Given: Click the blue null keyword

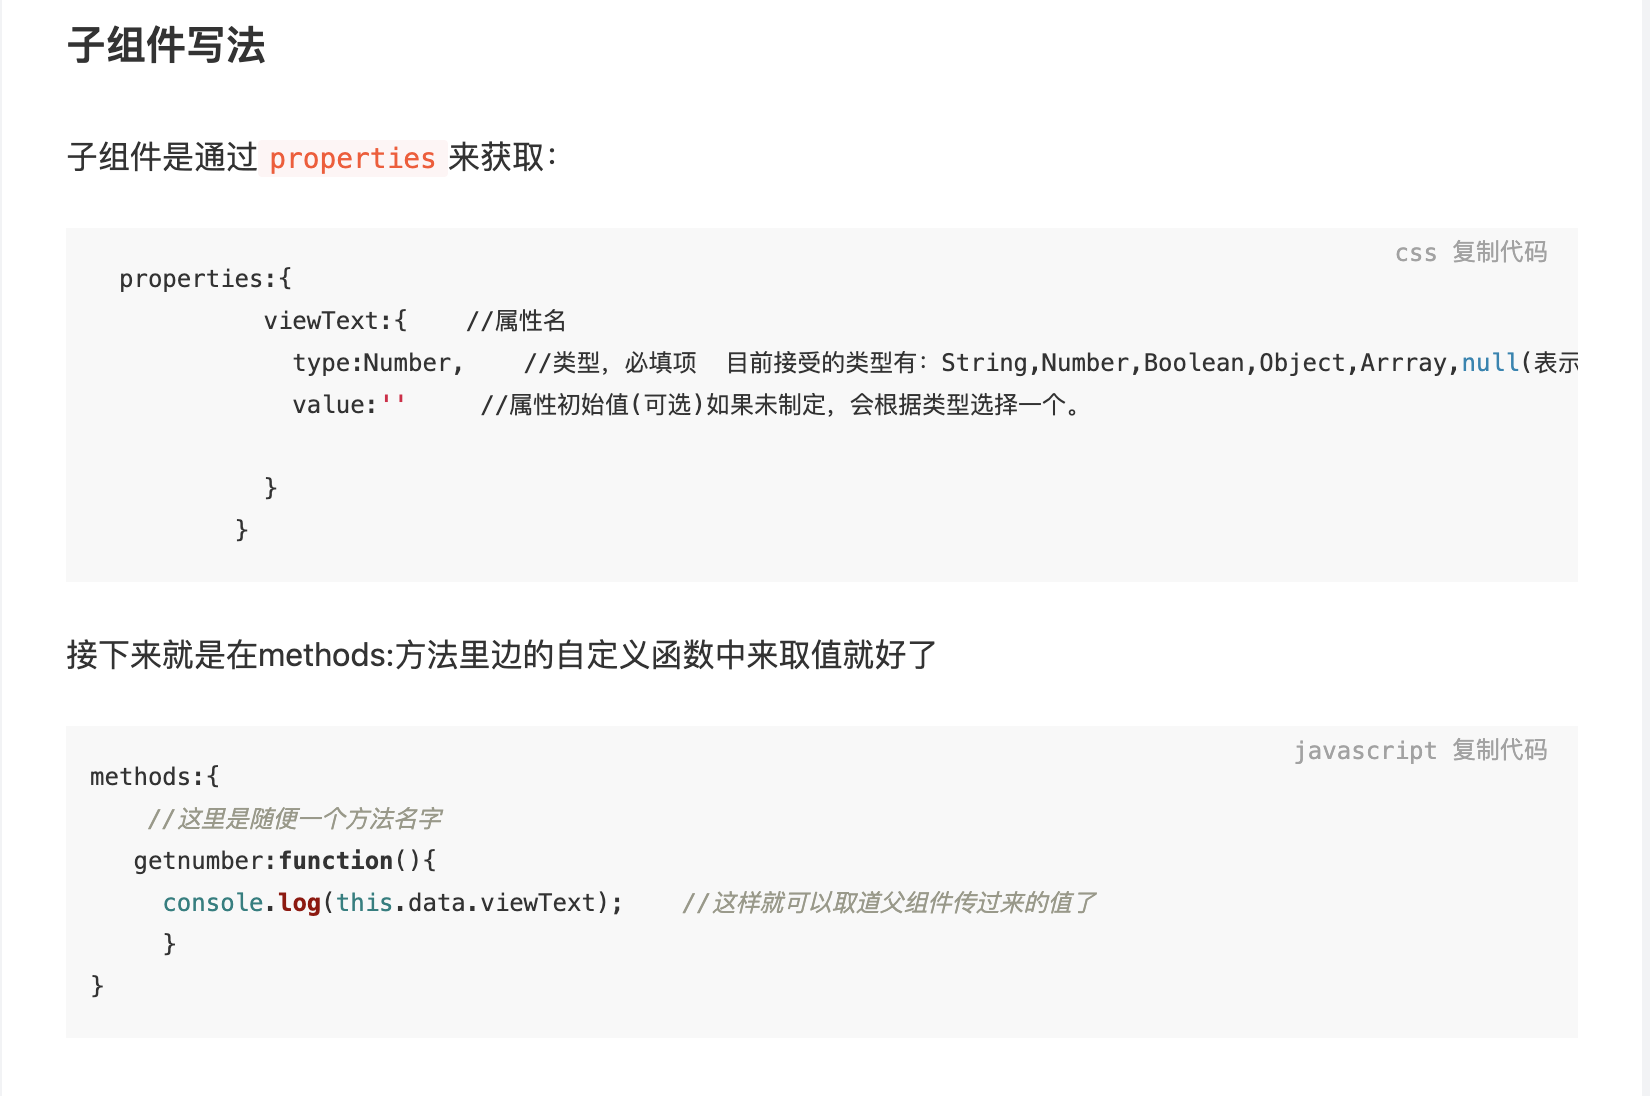Looking at the screenshot, I should (x=1490, y=362).
